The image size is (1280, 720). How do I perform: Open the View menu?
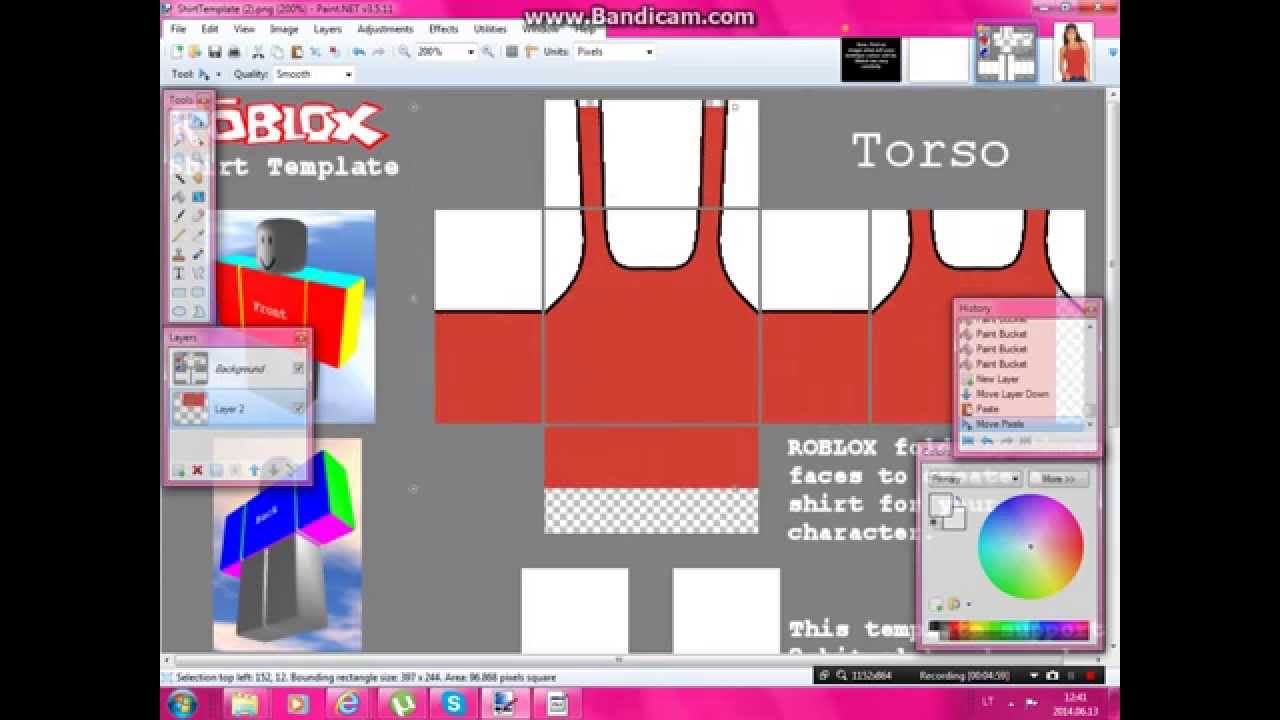tap(244, 29)
